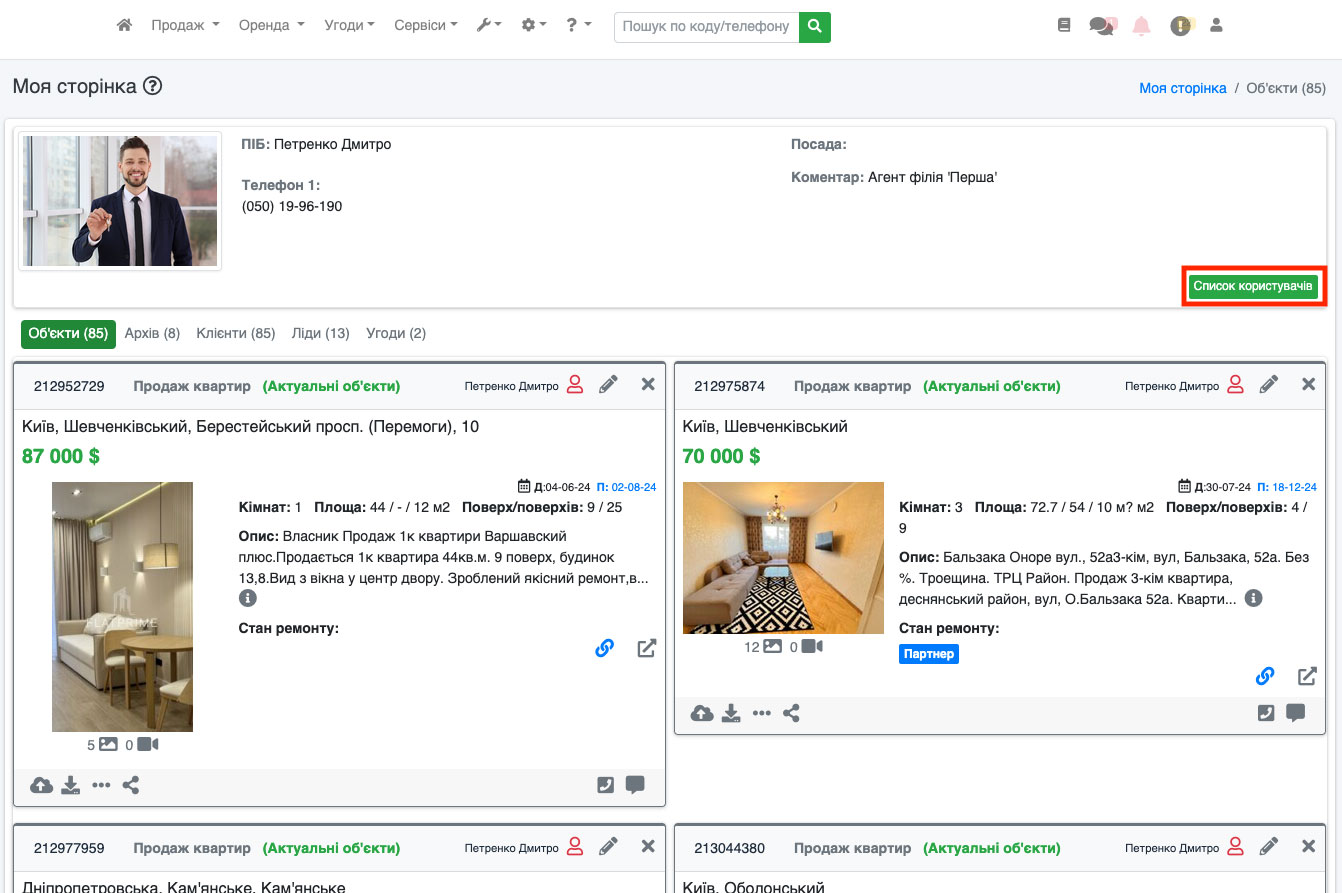
Task: Click the user profile icon in navbar
Action: tap(1216, 26)
